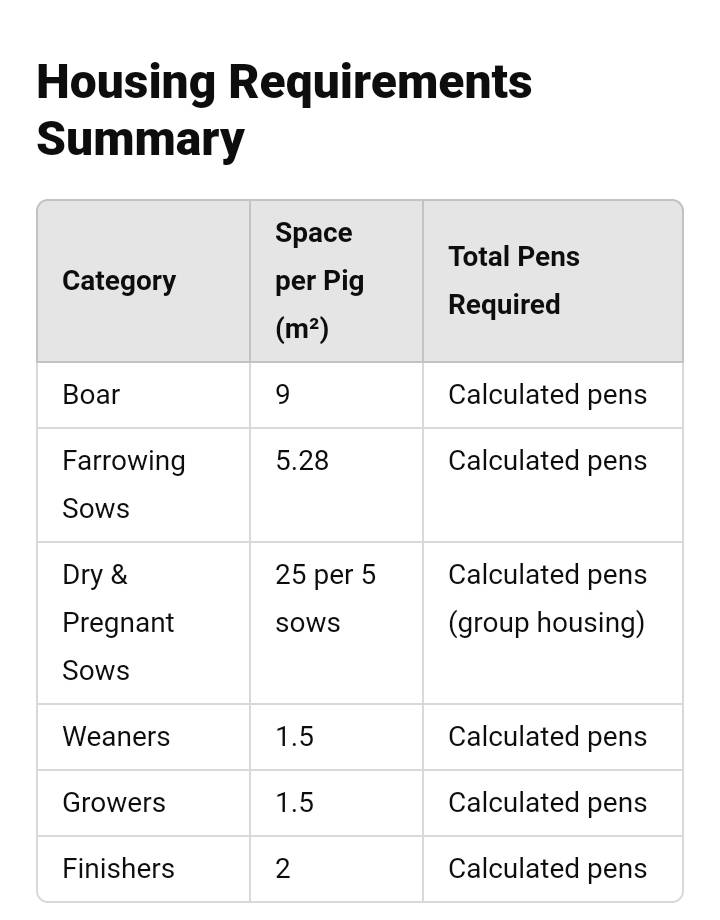Click the 25 per 5 sows cell
Screen dimensions: 720x920
point(325,598)
